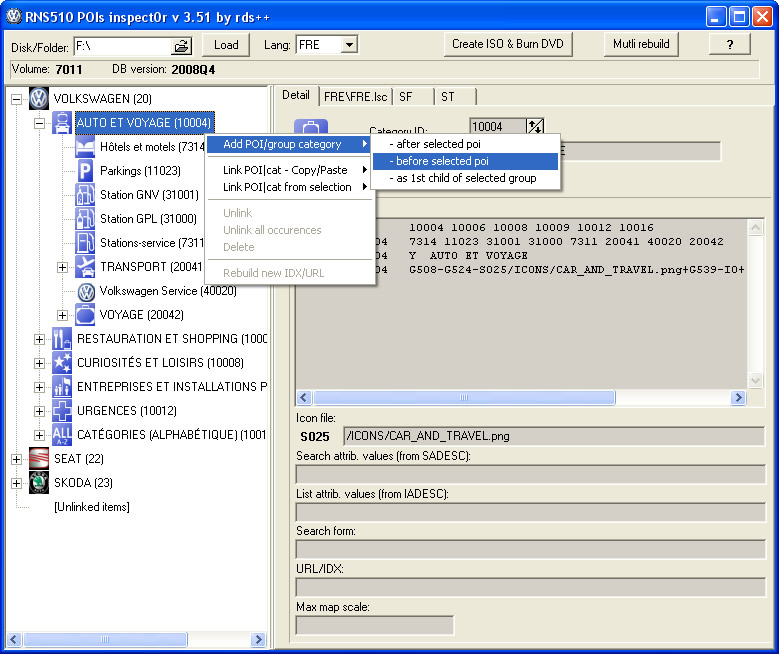Switch to the FRE\FRE.lsc tab
The height and width of the screenshot is (654, 779).
354,96
